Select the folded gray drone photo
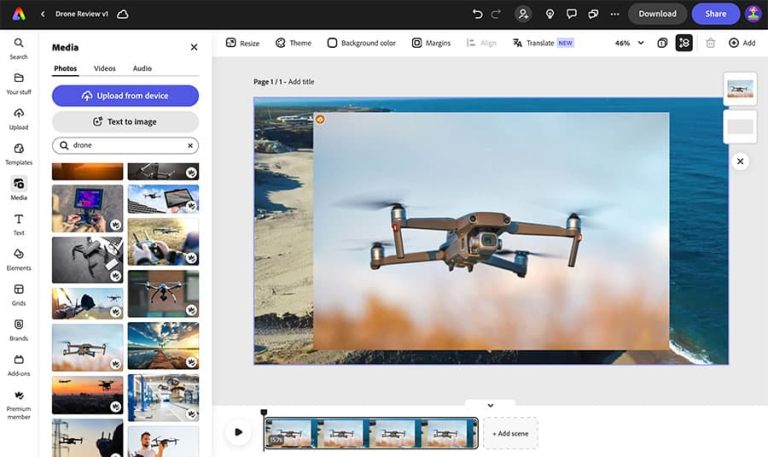Screen dimensions: 768x457 (88, 260)
